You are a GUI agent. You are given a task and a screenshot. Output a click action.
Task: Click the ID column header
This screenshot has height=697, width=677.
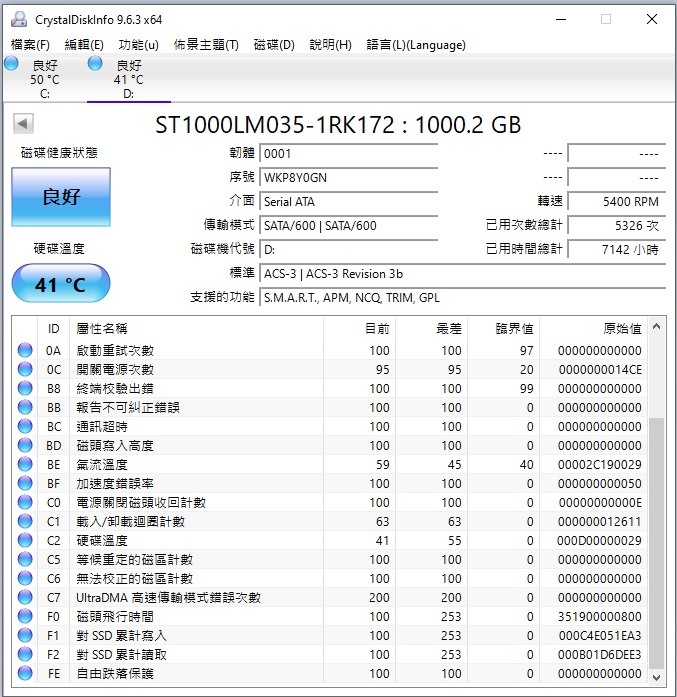[x=53, y=329]
